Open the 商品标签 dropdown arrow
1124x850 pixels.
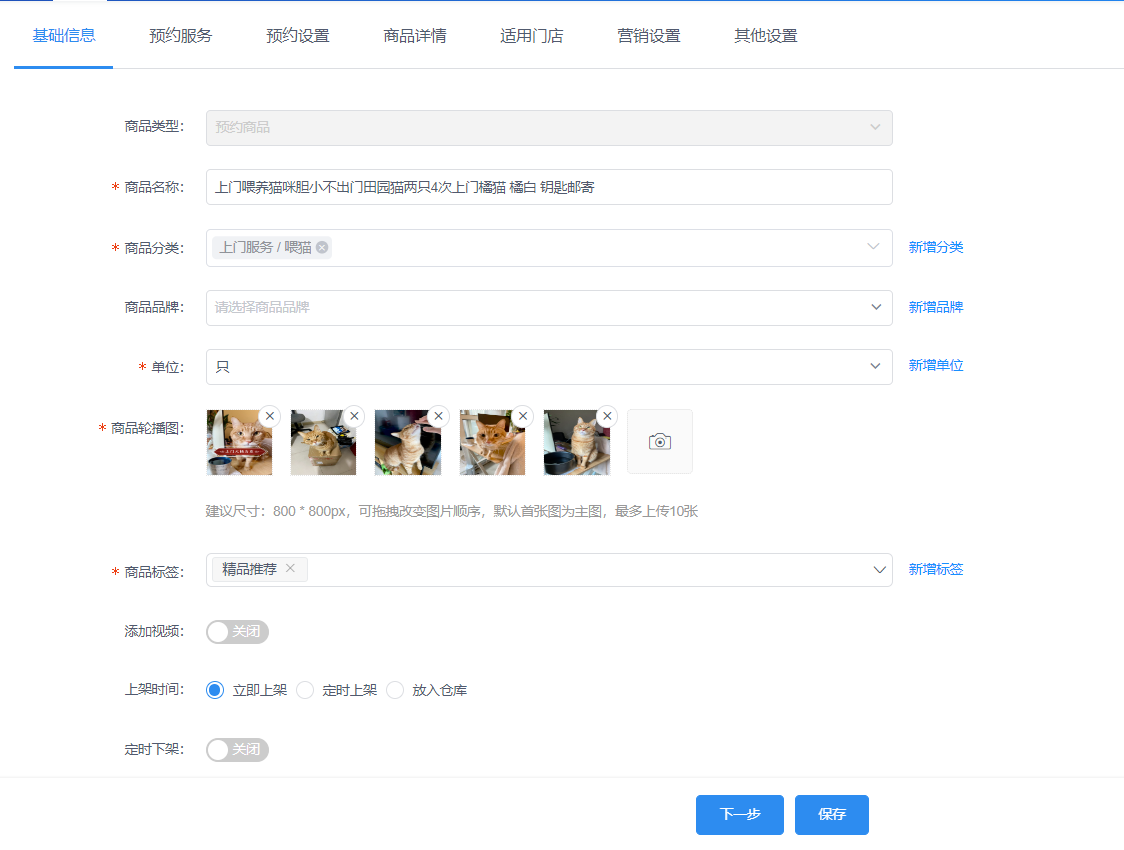[879, 570]
